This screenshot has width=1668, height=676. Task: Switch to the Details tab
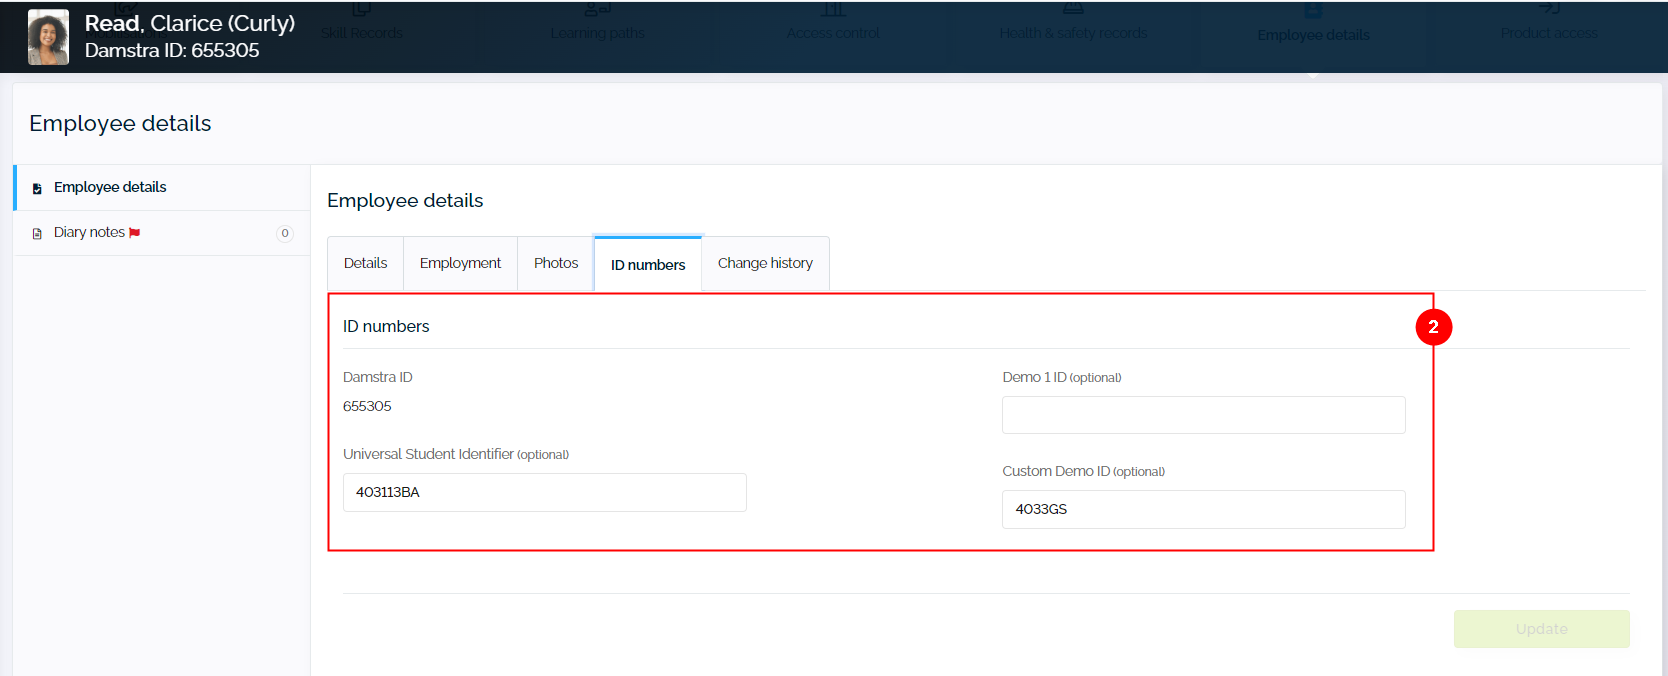365,263
